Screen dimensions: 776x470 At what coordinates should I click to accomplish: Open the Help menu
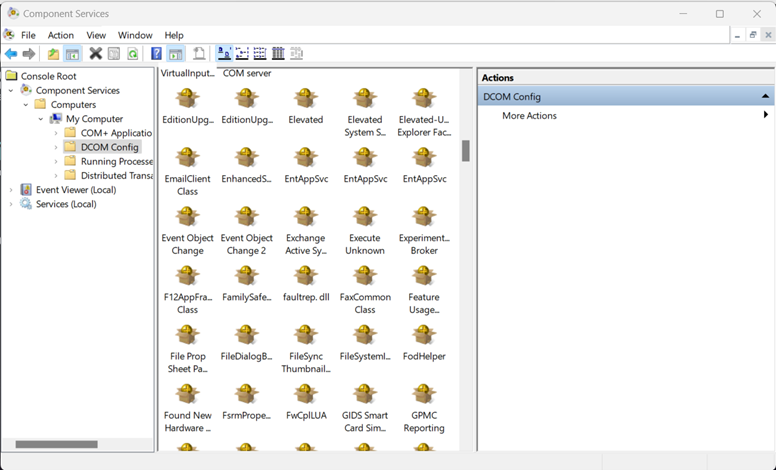tap(174, 35)
